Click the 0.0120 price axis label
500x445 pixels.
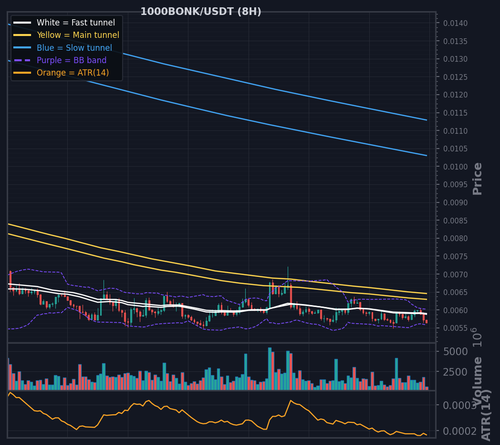[x=455, y=95]
